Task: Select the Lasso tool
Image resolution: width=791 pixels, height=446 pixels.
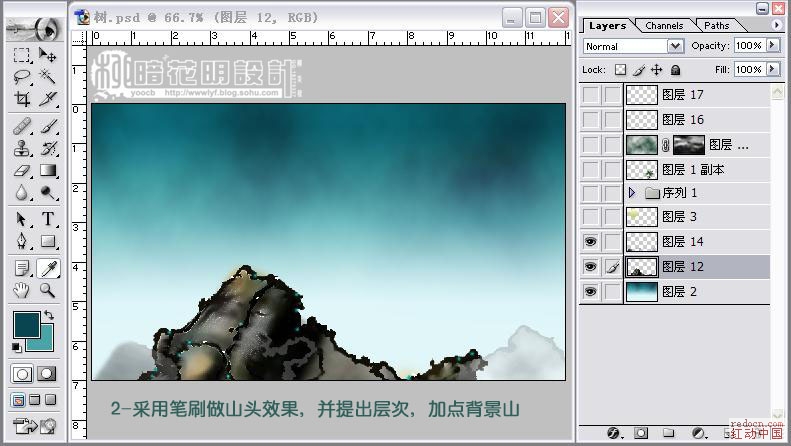Action: (x=22, y=77)
